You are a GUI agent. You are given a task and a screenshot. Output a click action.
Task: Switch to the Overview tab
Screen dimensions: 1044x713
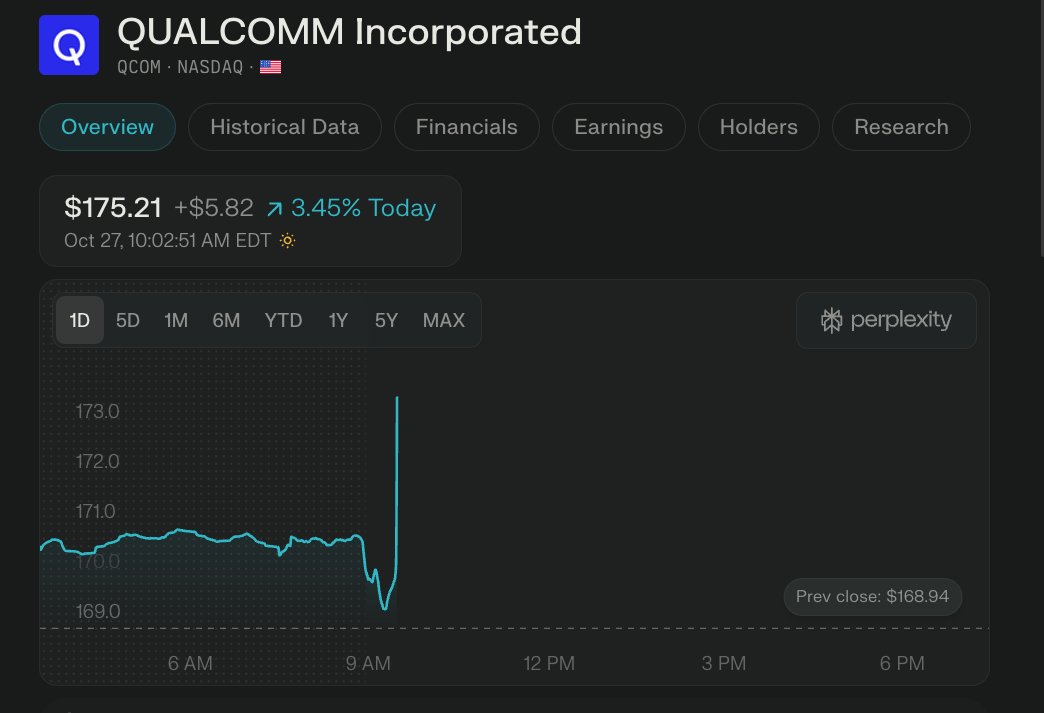pyautogui.click(x=108, y=127)
